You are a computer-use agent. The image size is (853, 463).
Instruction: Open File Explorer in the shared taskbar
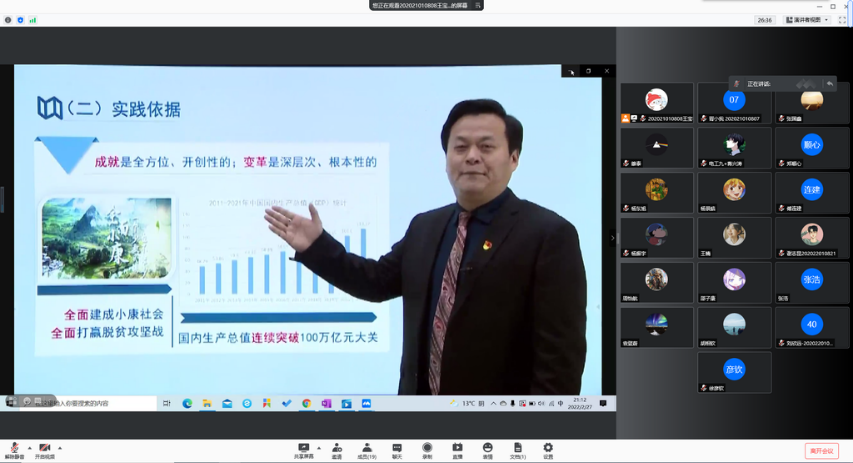point(207,403)
